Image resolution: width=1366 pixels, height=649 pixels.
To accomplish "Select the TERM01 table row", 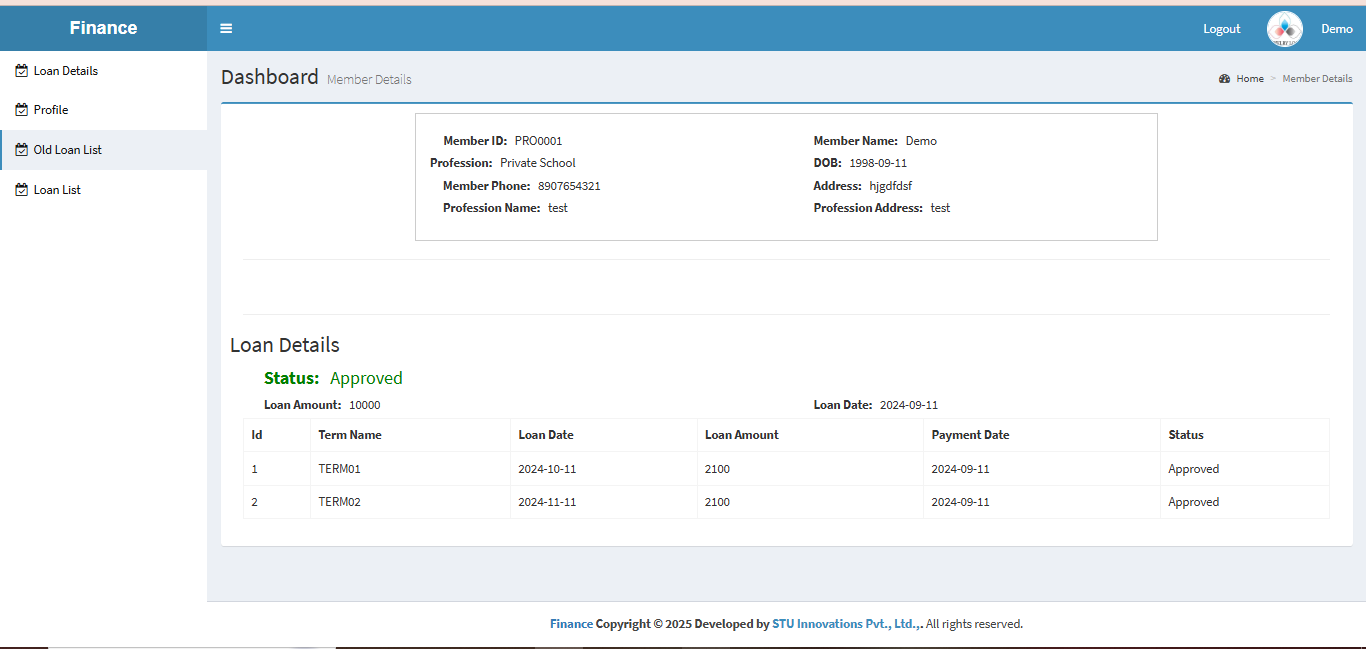I will 339,469.
